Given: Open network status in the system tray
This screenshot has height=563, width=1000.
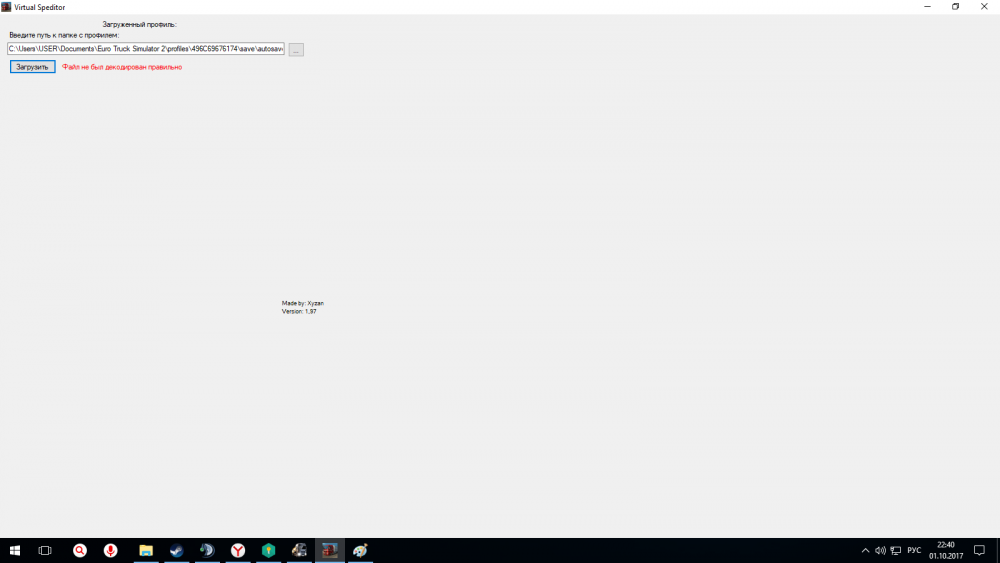Looking at the screenshot, I should click(896, 550).
